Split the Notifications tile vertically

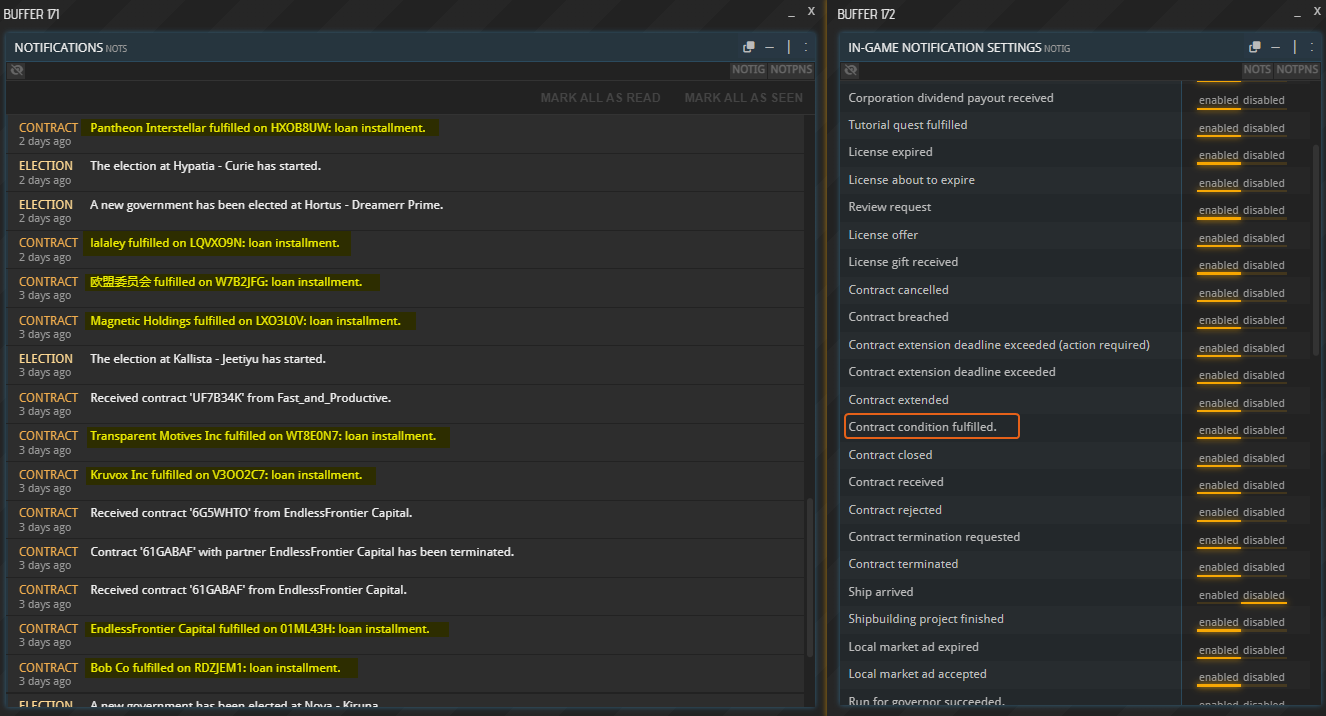click(789, 47)
